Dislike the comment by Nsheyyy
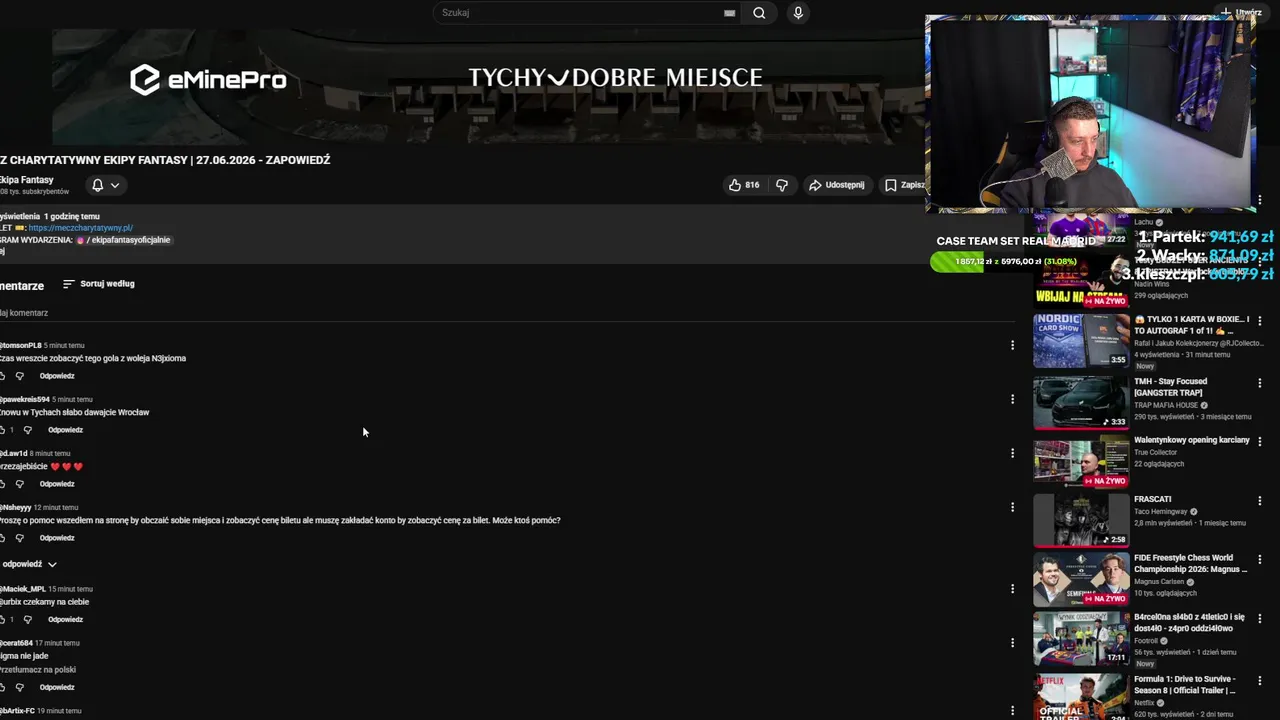 (19, 538)
